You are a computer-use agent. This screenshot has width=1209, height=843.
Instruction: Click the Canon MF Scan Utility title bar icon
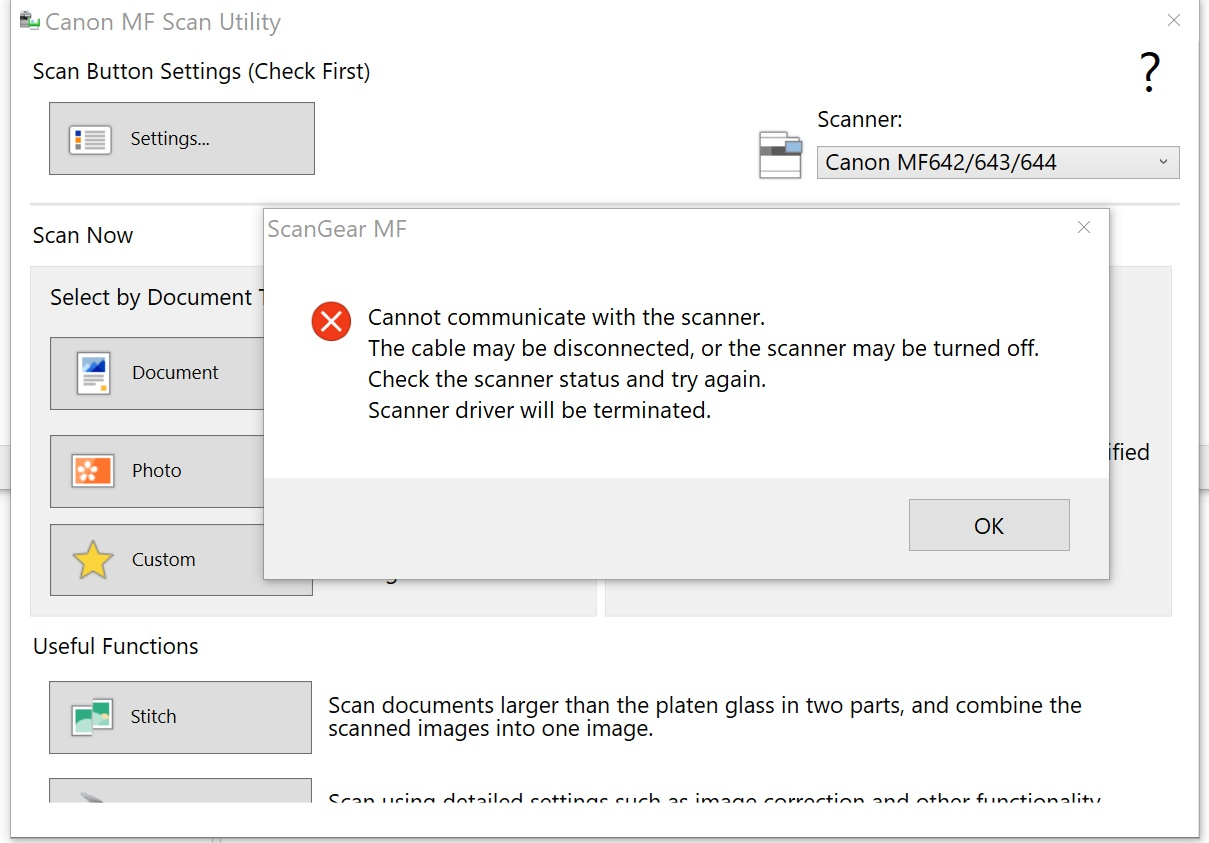28,19
